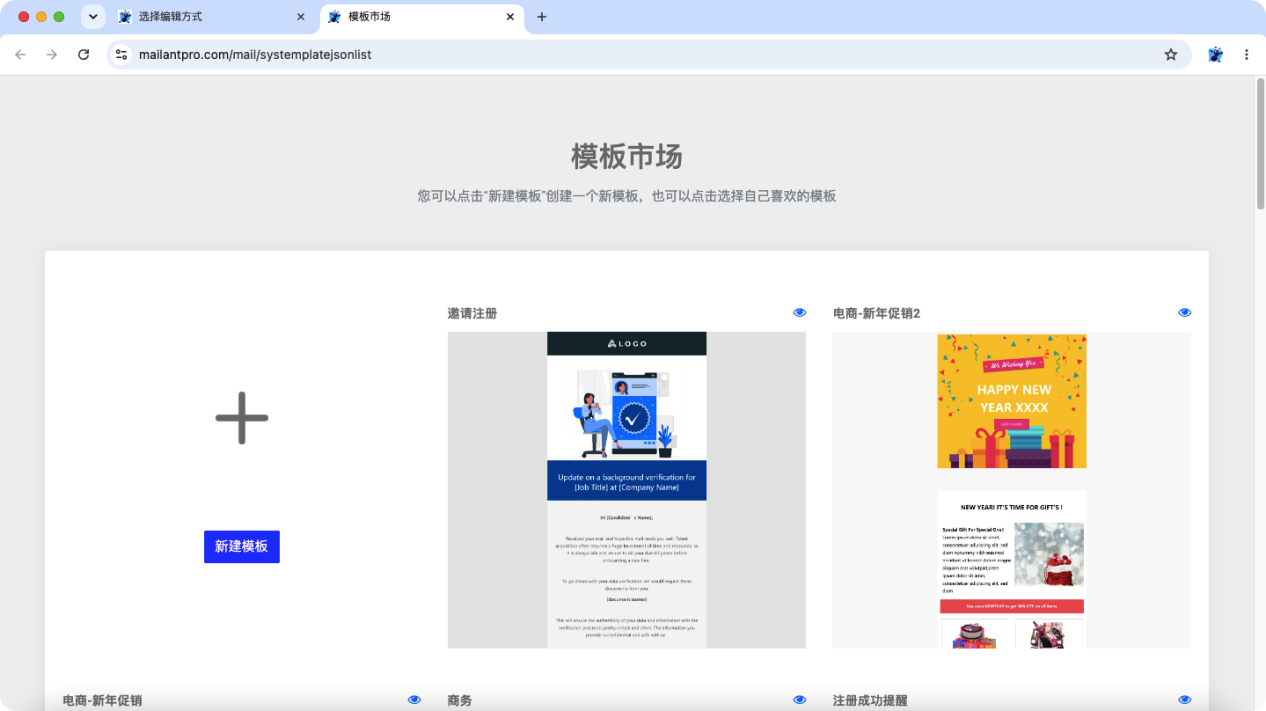
Task: Open the 电商-新年促销2 Happy New Year thumbnail
Action: point(1011,490)
